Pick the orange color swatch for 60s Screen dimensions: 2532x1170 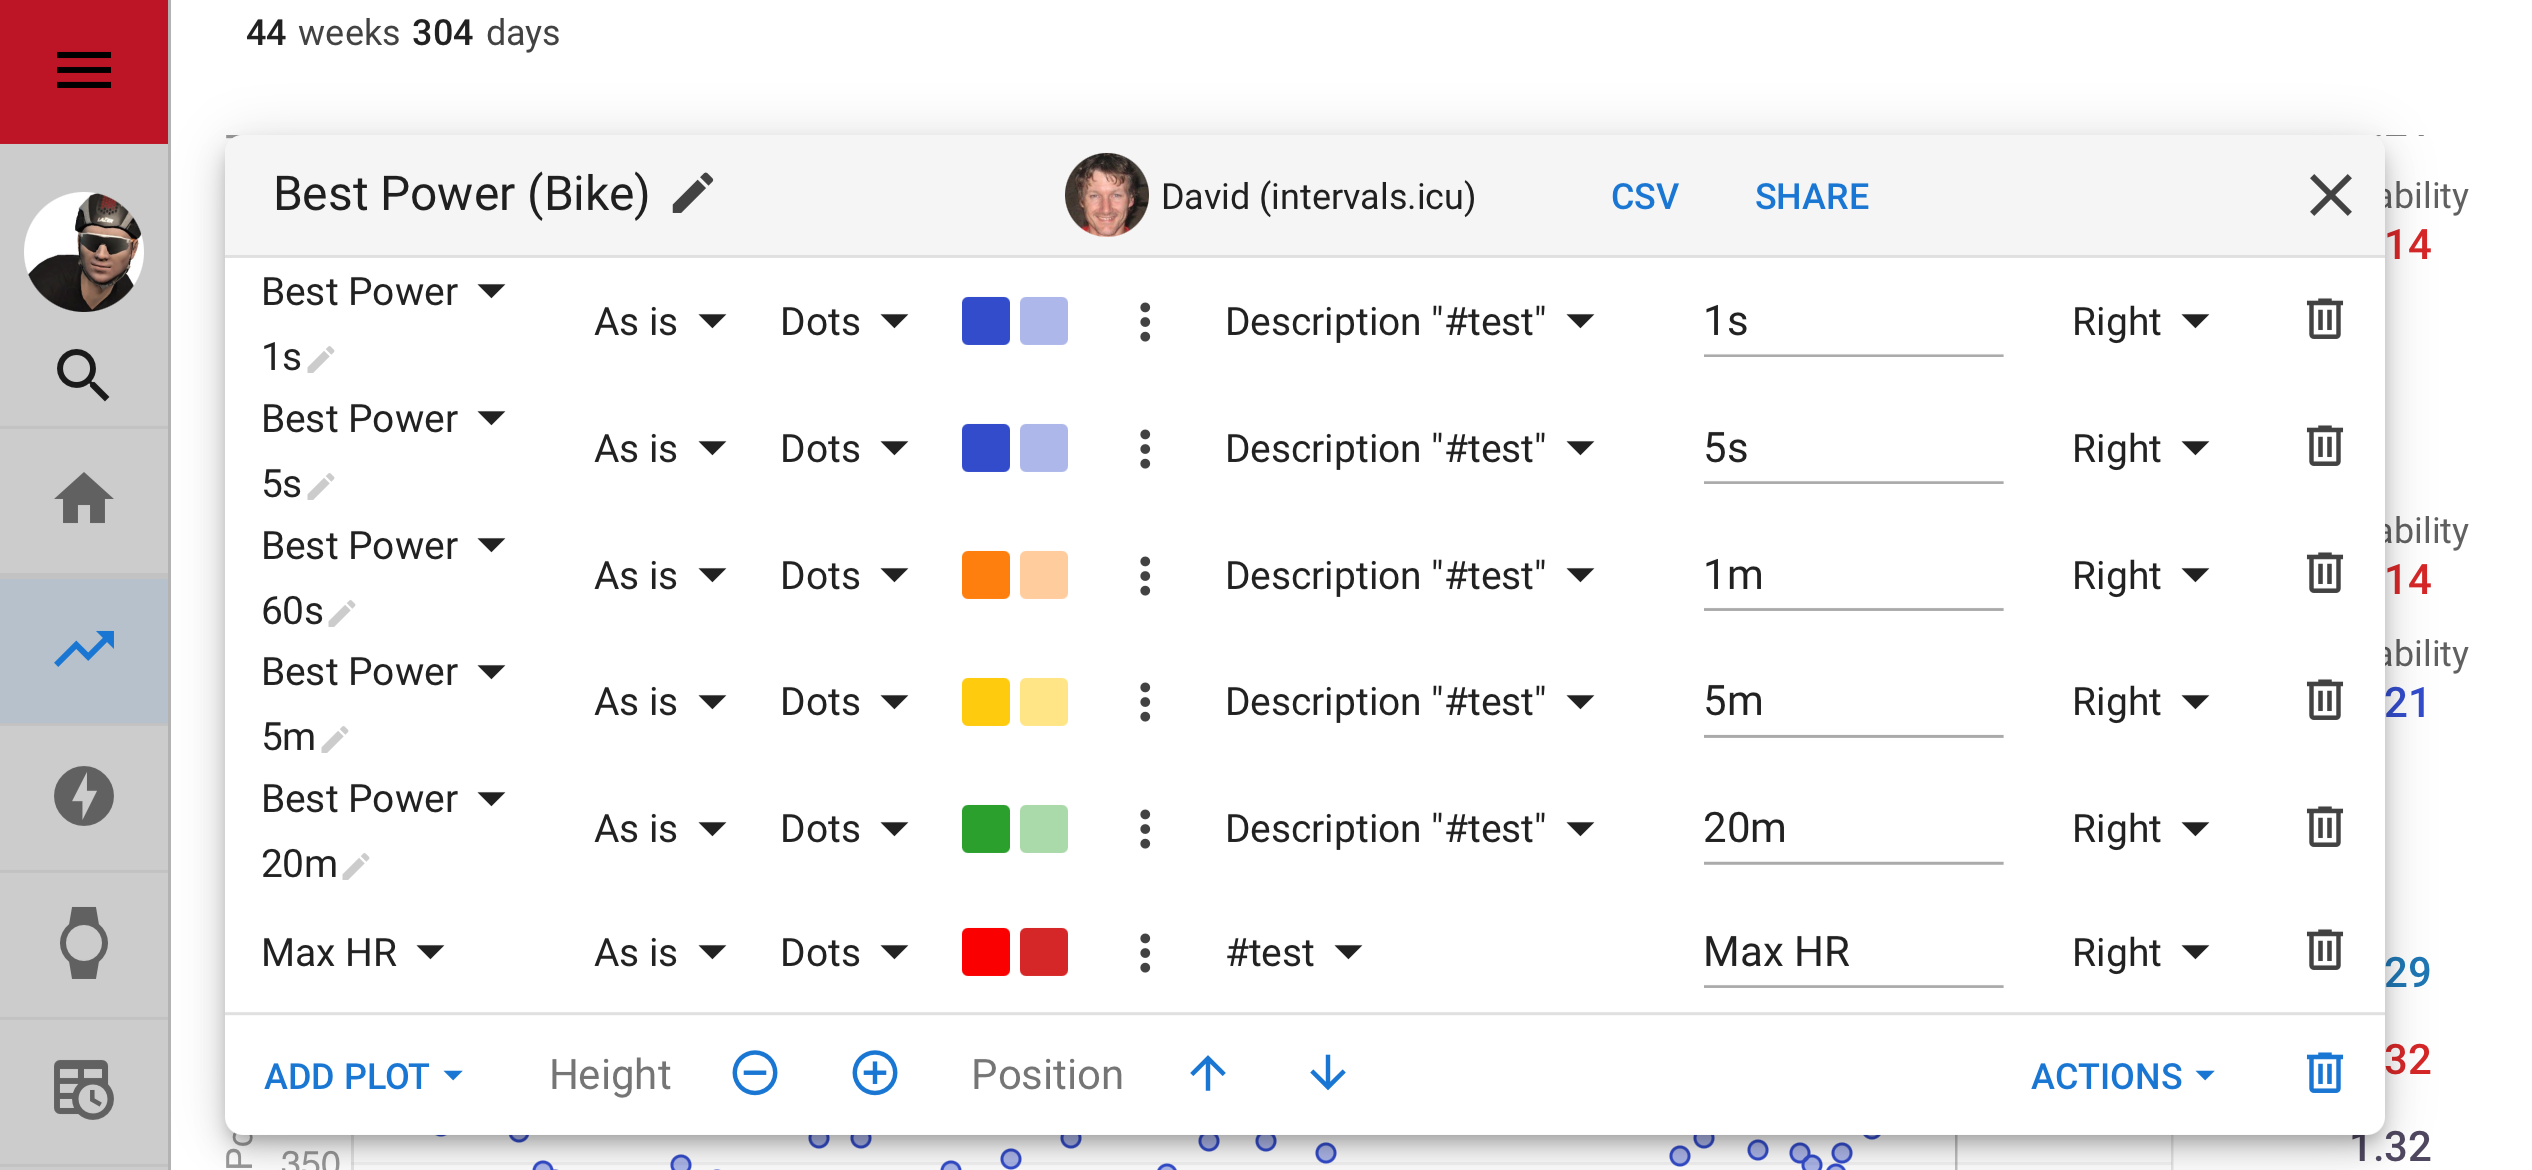[985, 575]
